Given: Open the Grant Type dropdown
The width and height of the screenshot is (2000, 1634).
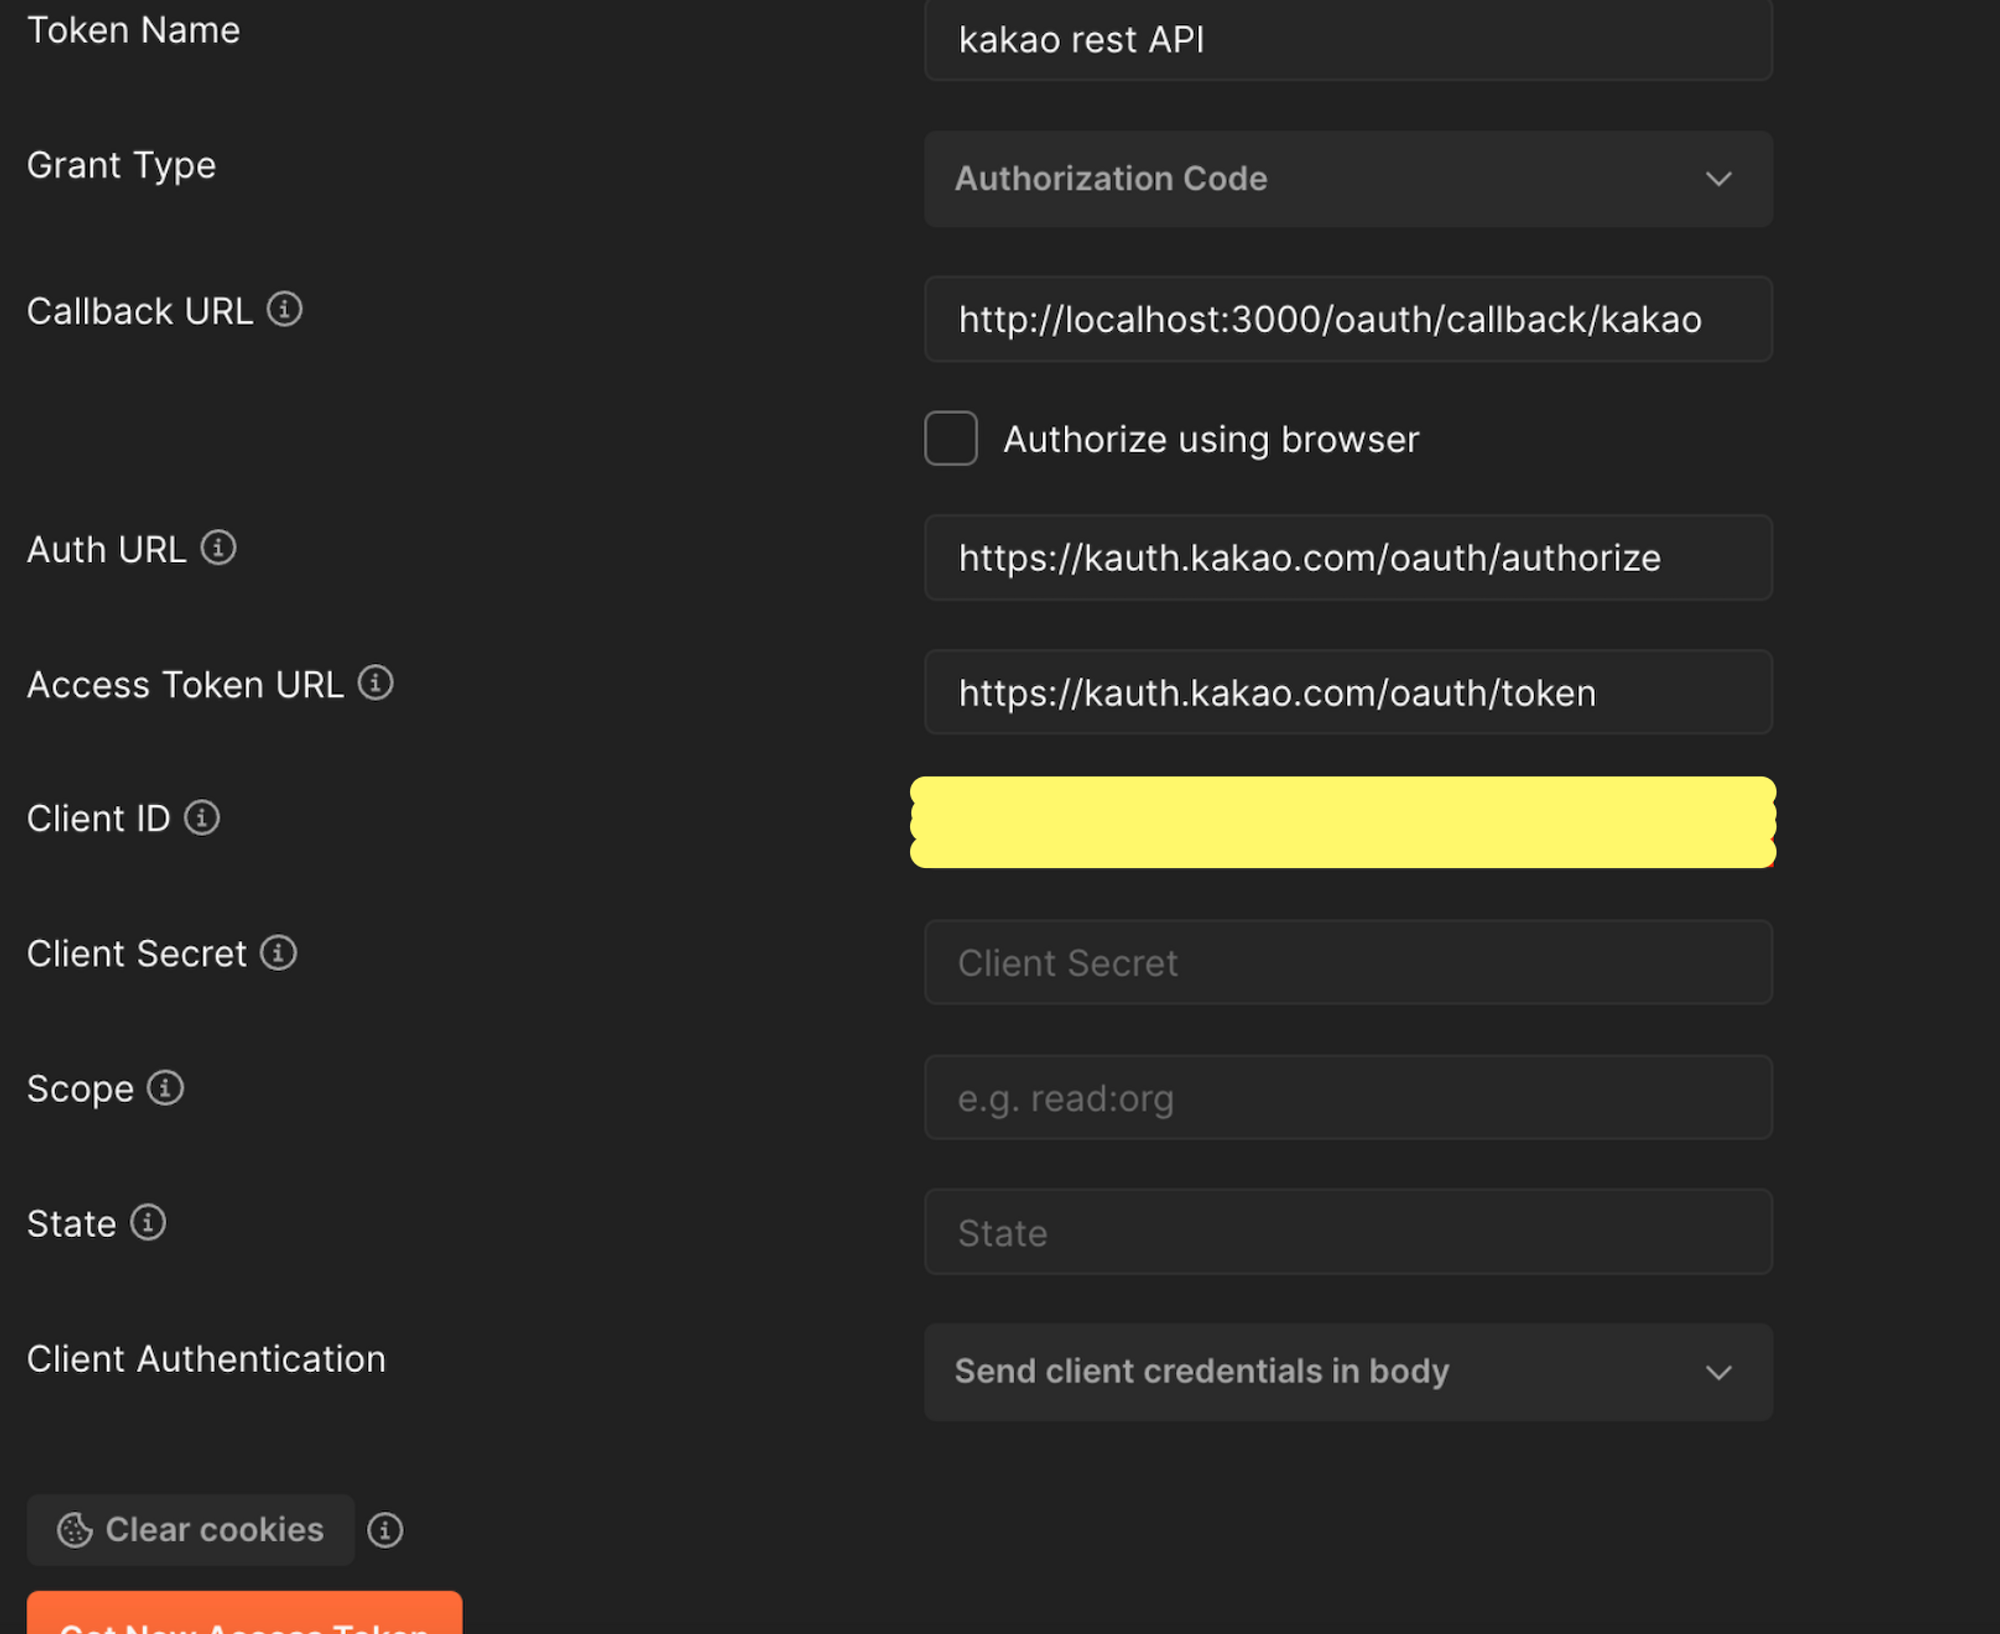Looking at the screenshot, I should (1347, 179).
